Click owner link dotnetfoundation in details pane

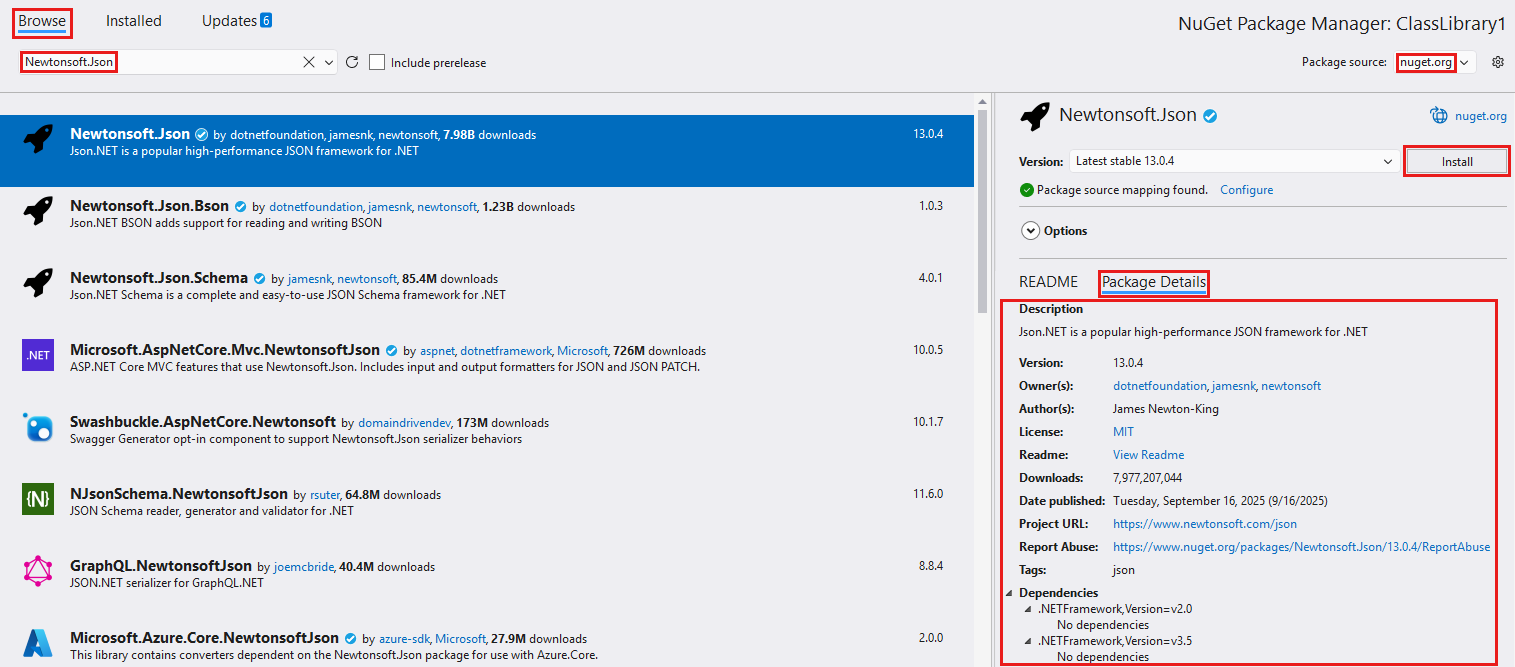[1160, 386]
